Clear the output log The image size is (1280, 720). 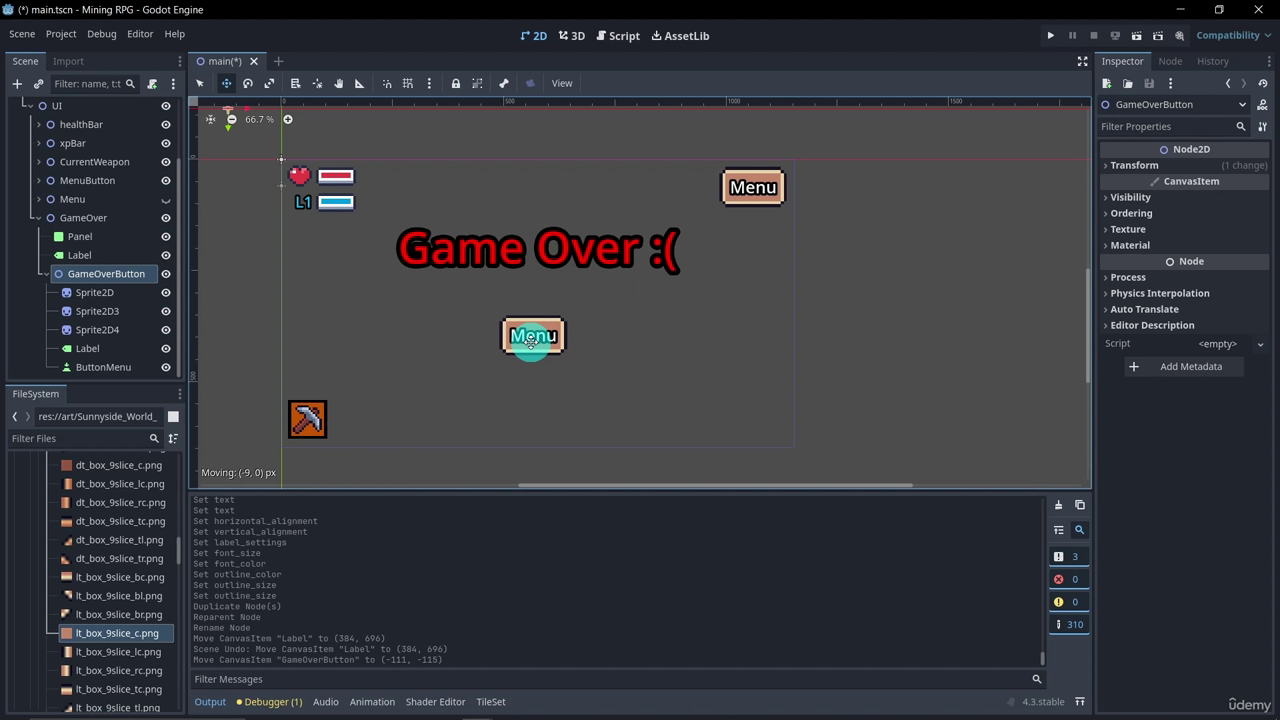click(x=1058, y=505)
